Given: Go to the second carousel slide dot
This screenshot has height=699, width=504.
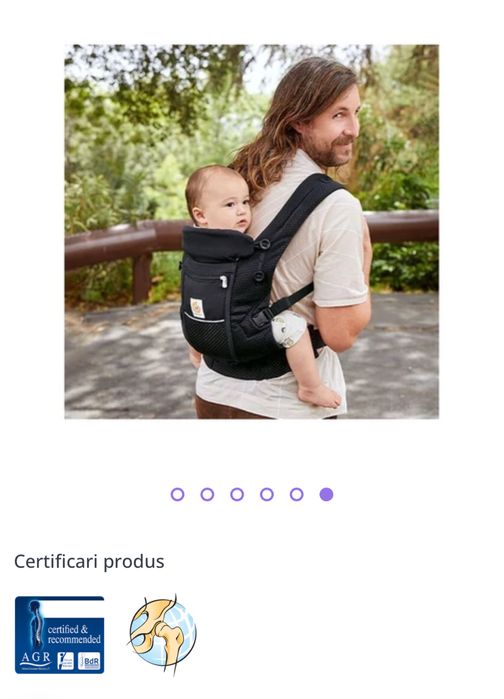Looking at the screenshot, I should pyautogui.click(x=207, y=494).
